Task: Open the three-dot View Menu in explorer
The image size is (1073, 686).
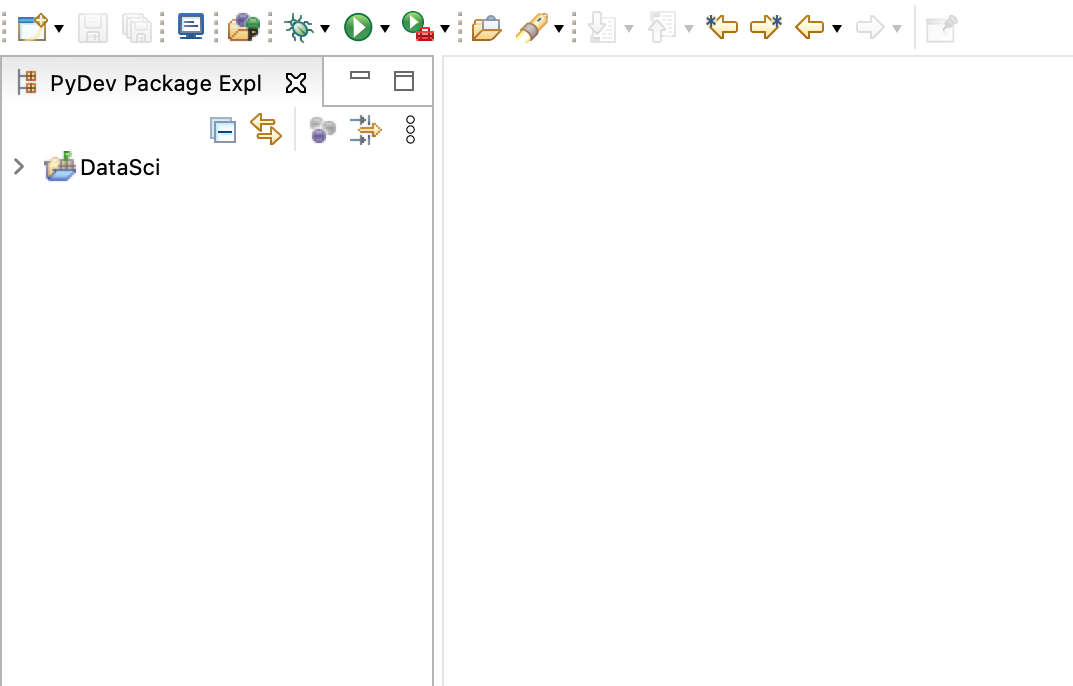Action: 410,130
